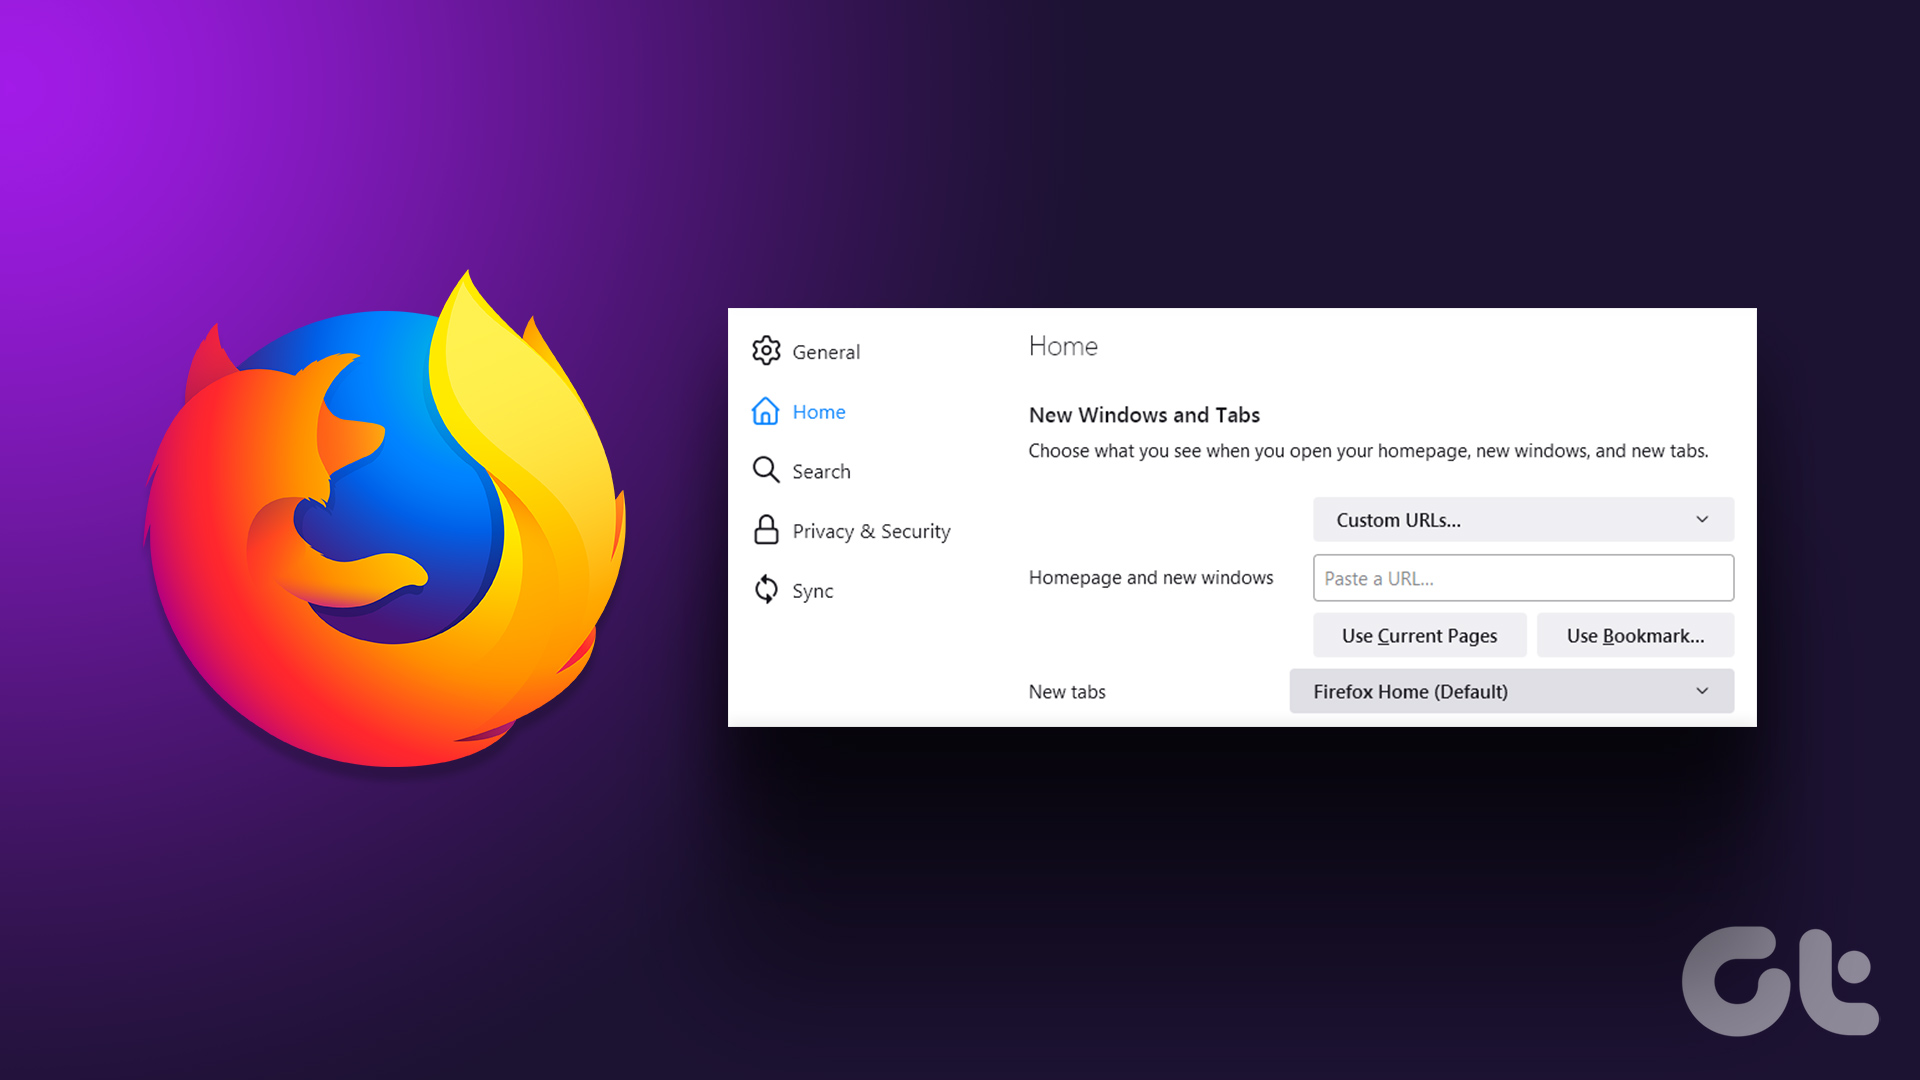Click the chevron on the New tabs selector
The height and width of the screenshot is (1080, 1920).
tap(1702, 692)
